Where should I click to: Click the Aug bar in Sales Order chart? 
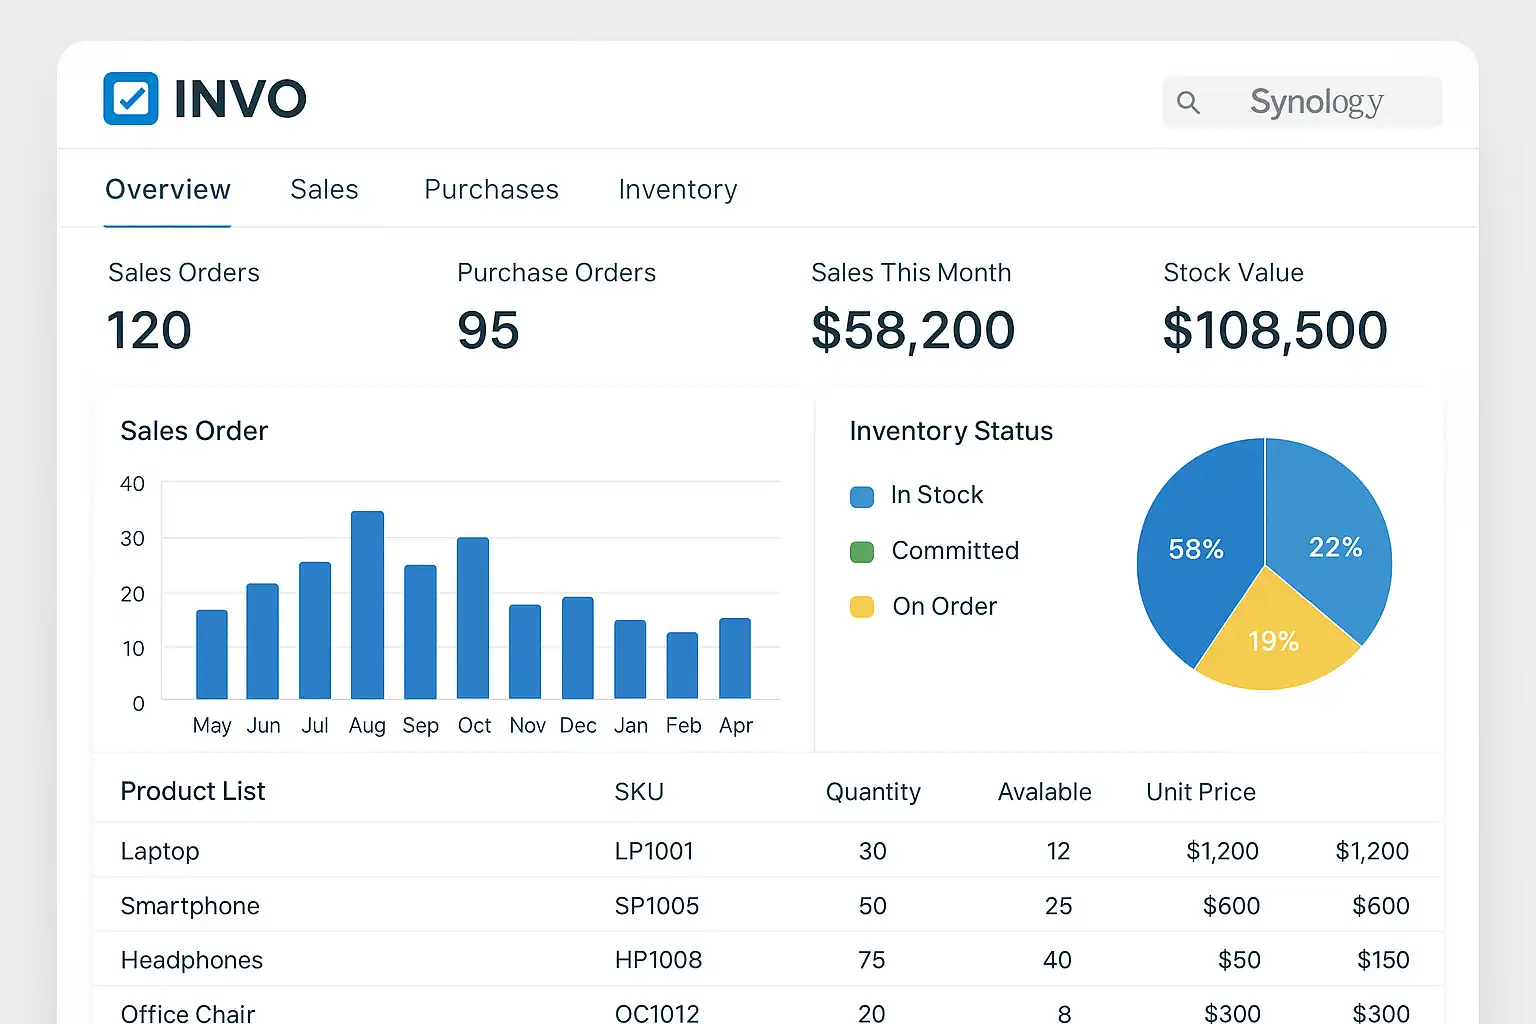[367, 605]
